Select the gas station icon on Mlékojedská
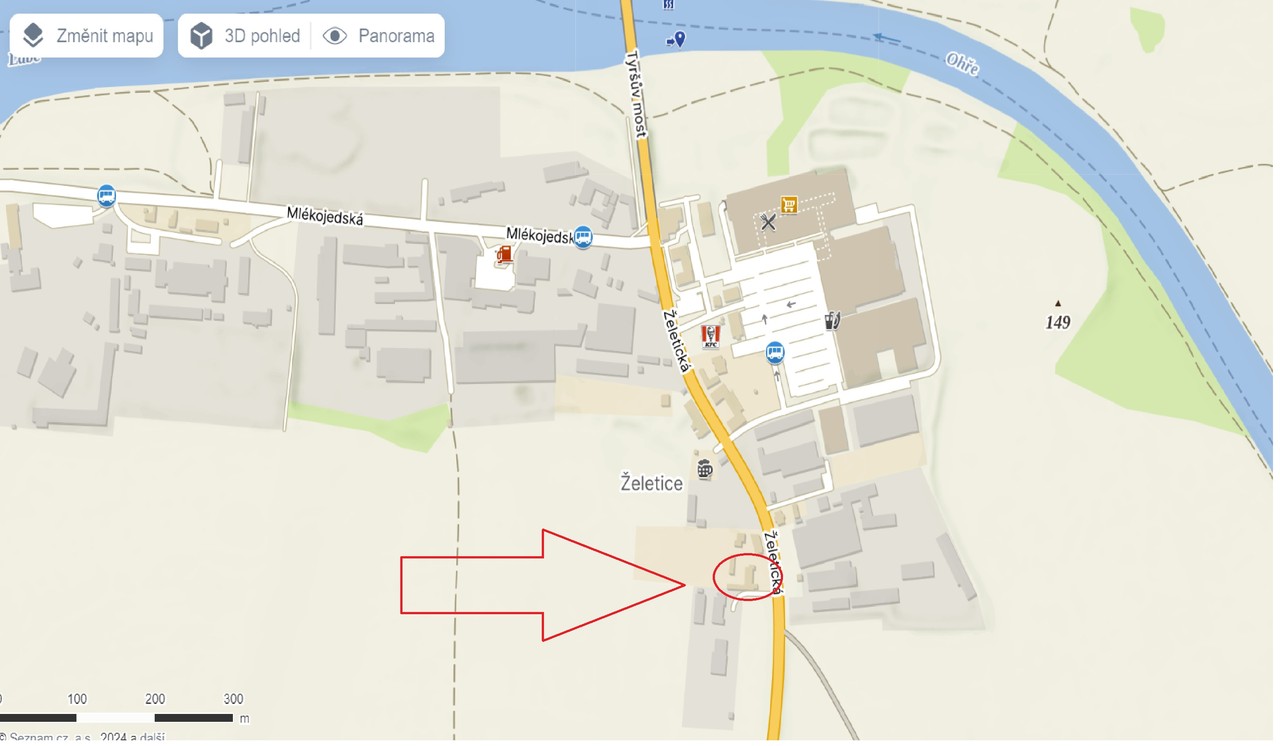 [x=504, y=255]
